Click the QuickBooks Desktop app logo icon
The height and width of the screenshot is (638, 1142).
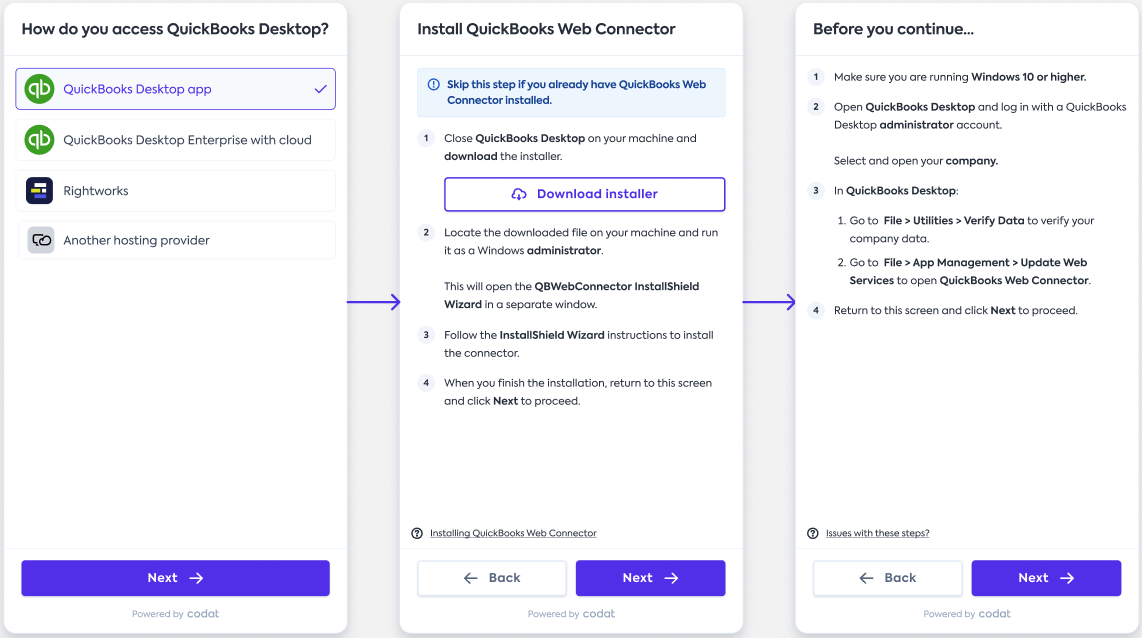tap(39, 89)
